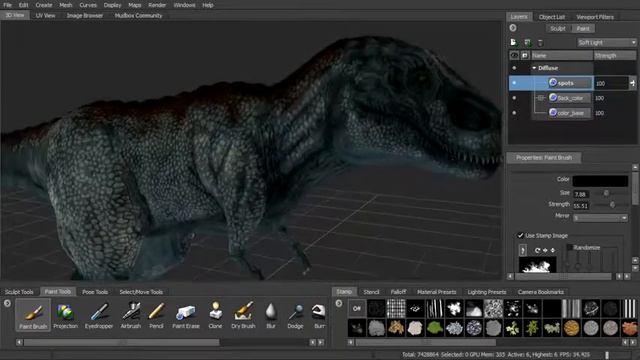Open the Stamp tray options arrow
Viewport: 640px width, 360px height.
(339, 303)
